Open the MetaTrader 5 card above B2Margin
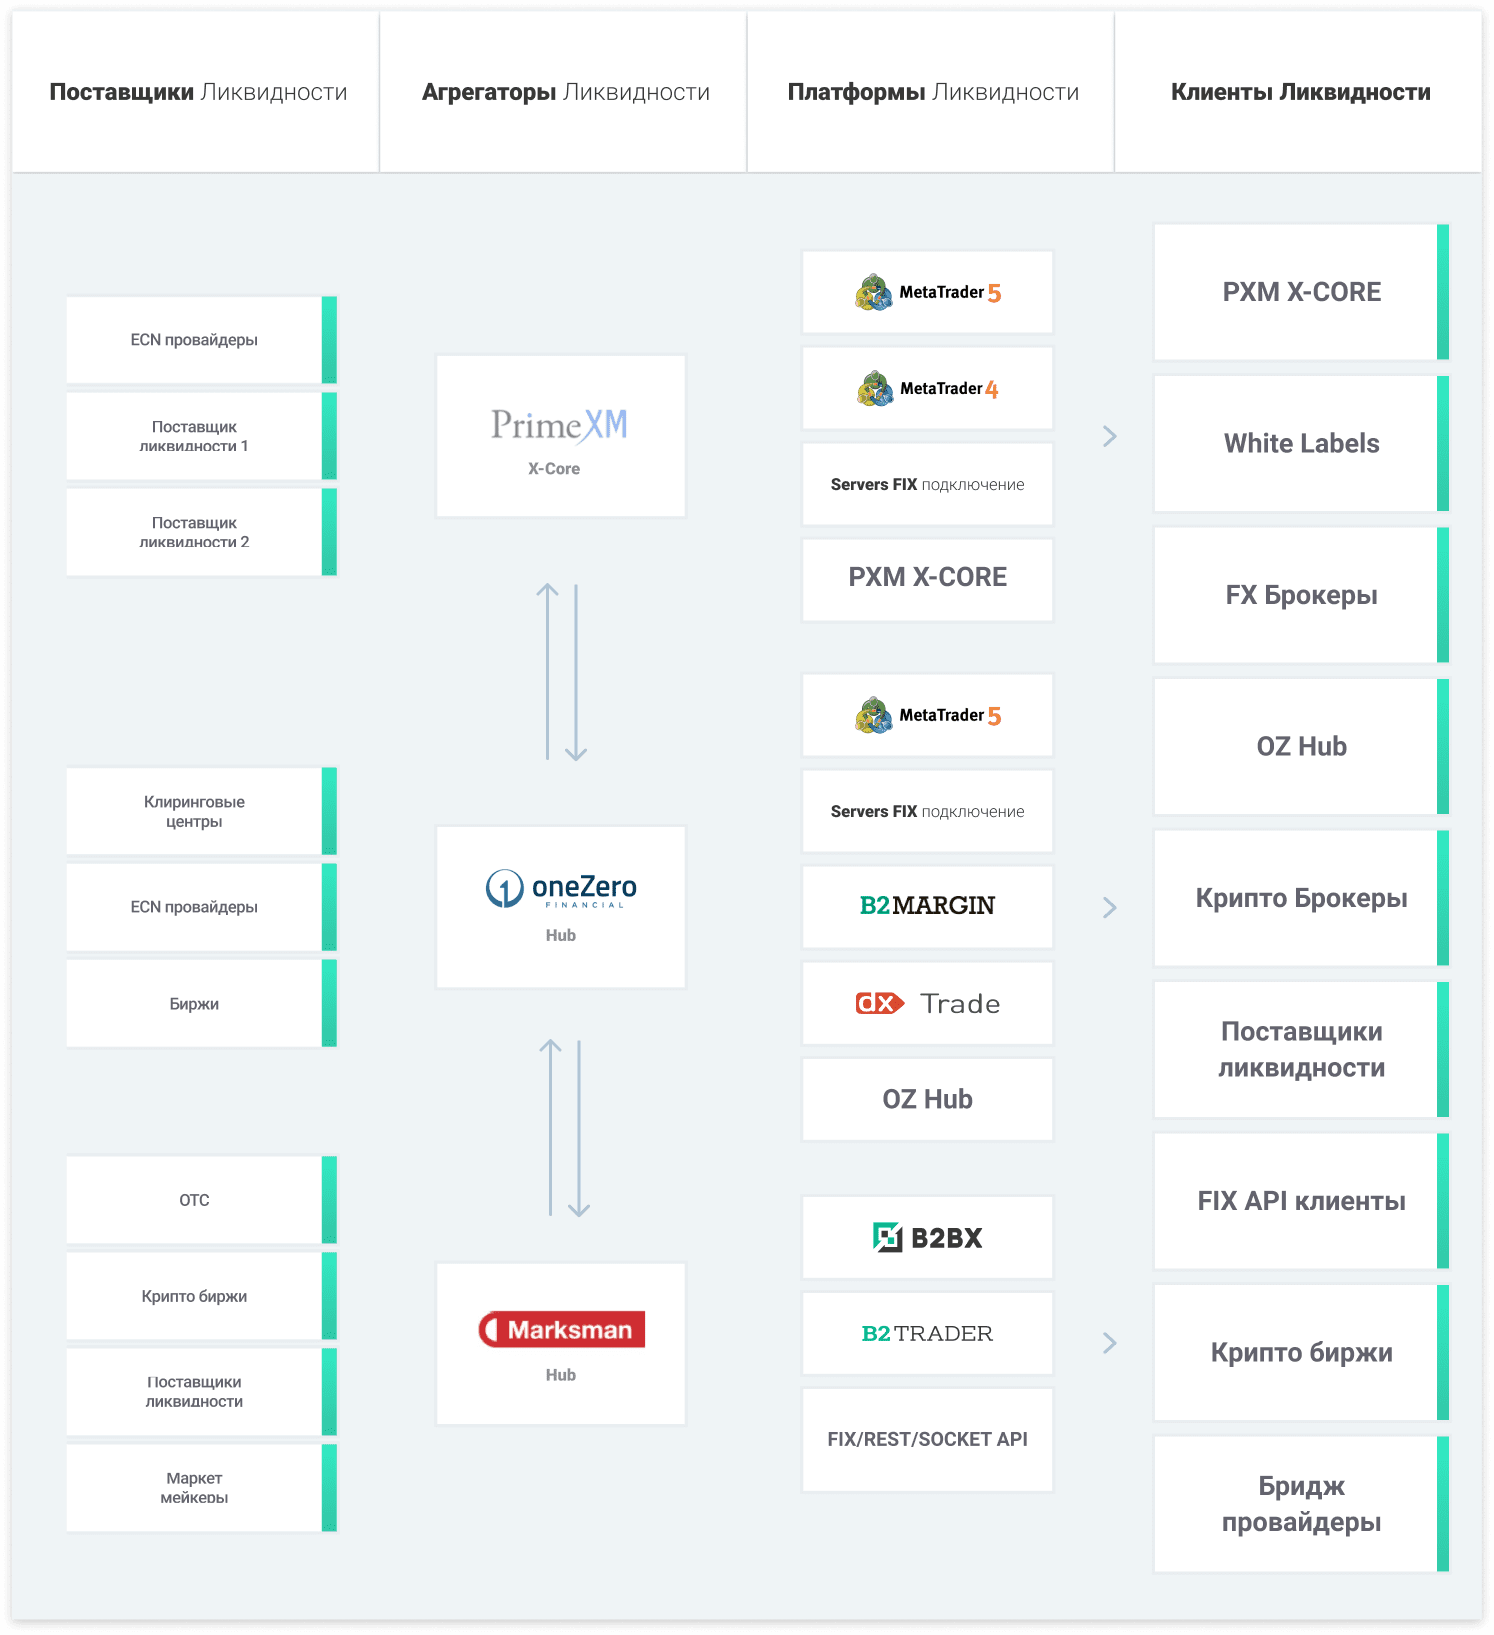Image resolution: width=1494 pixels, height=1635 pixels. coord(927,715)
